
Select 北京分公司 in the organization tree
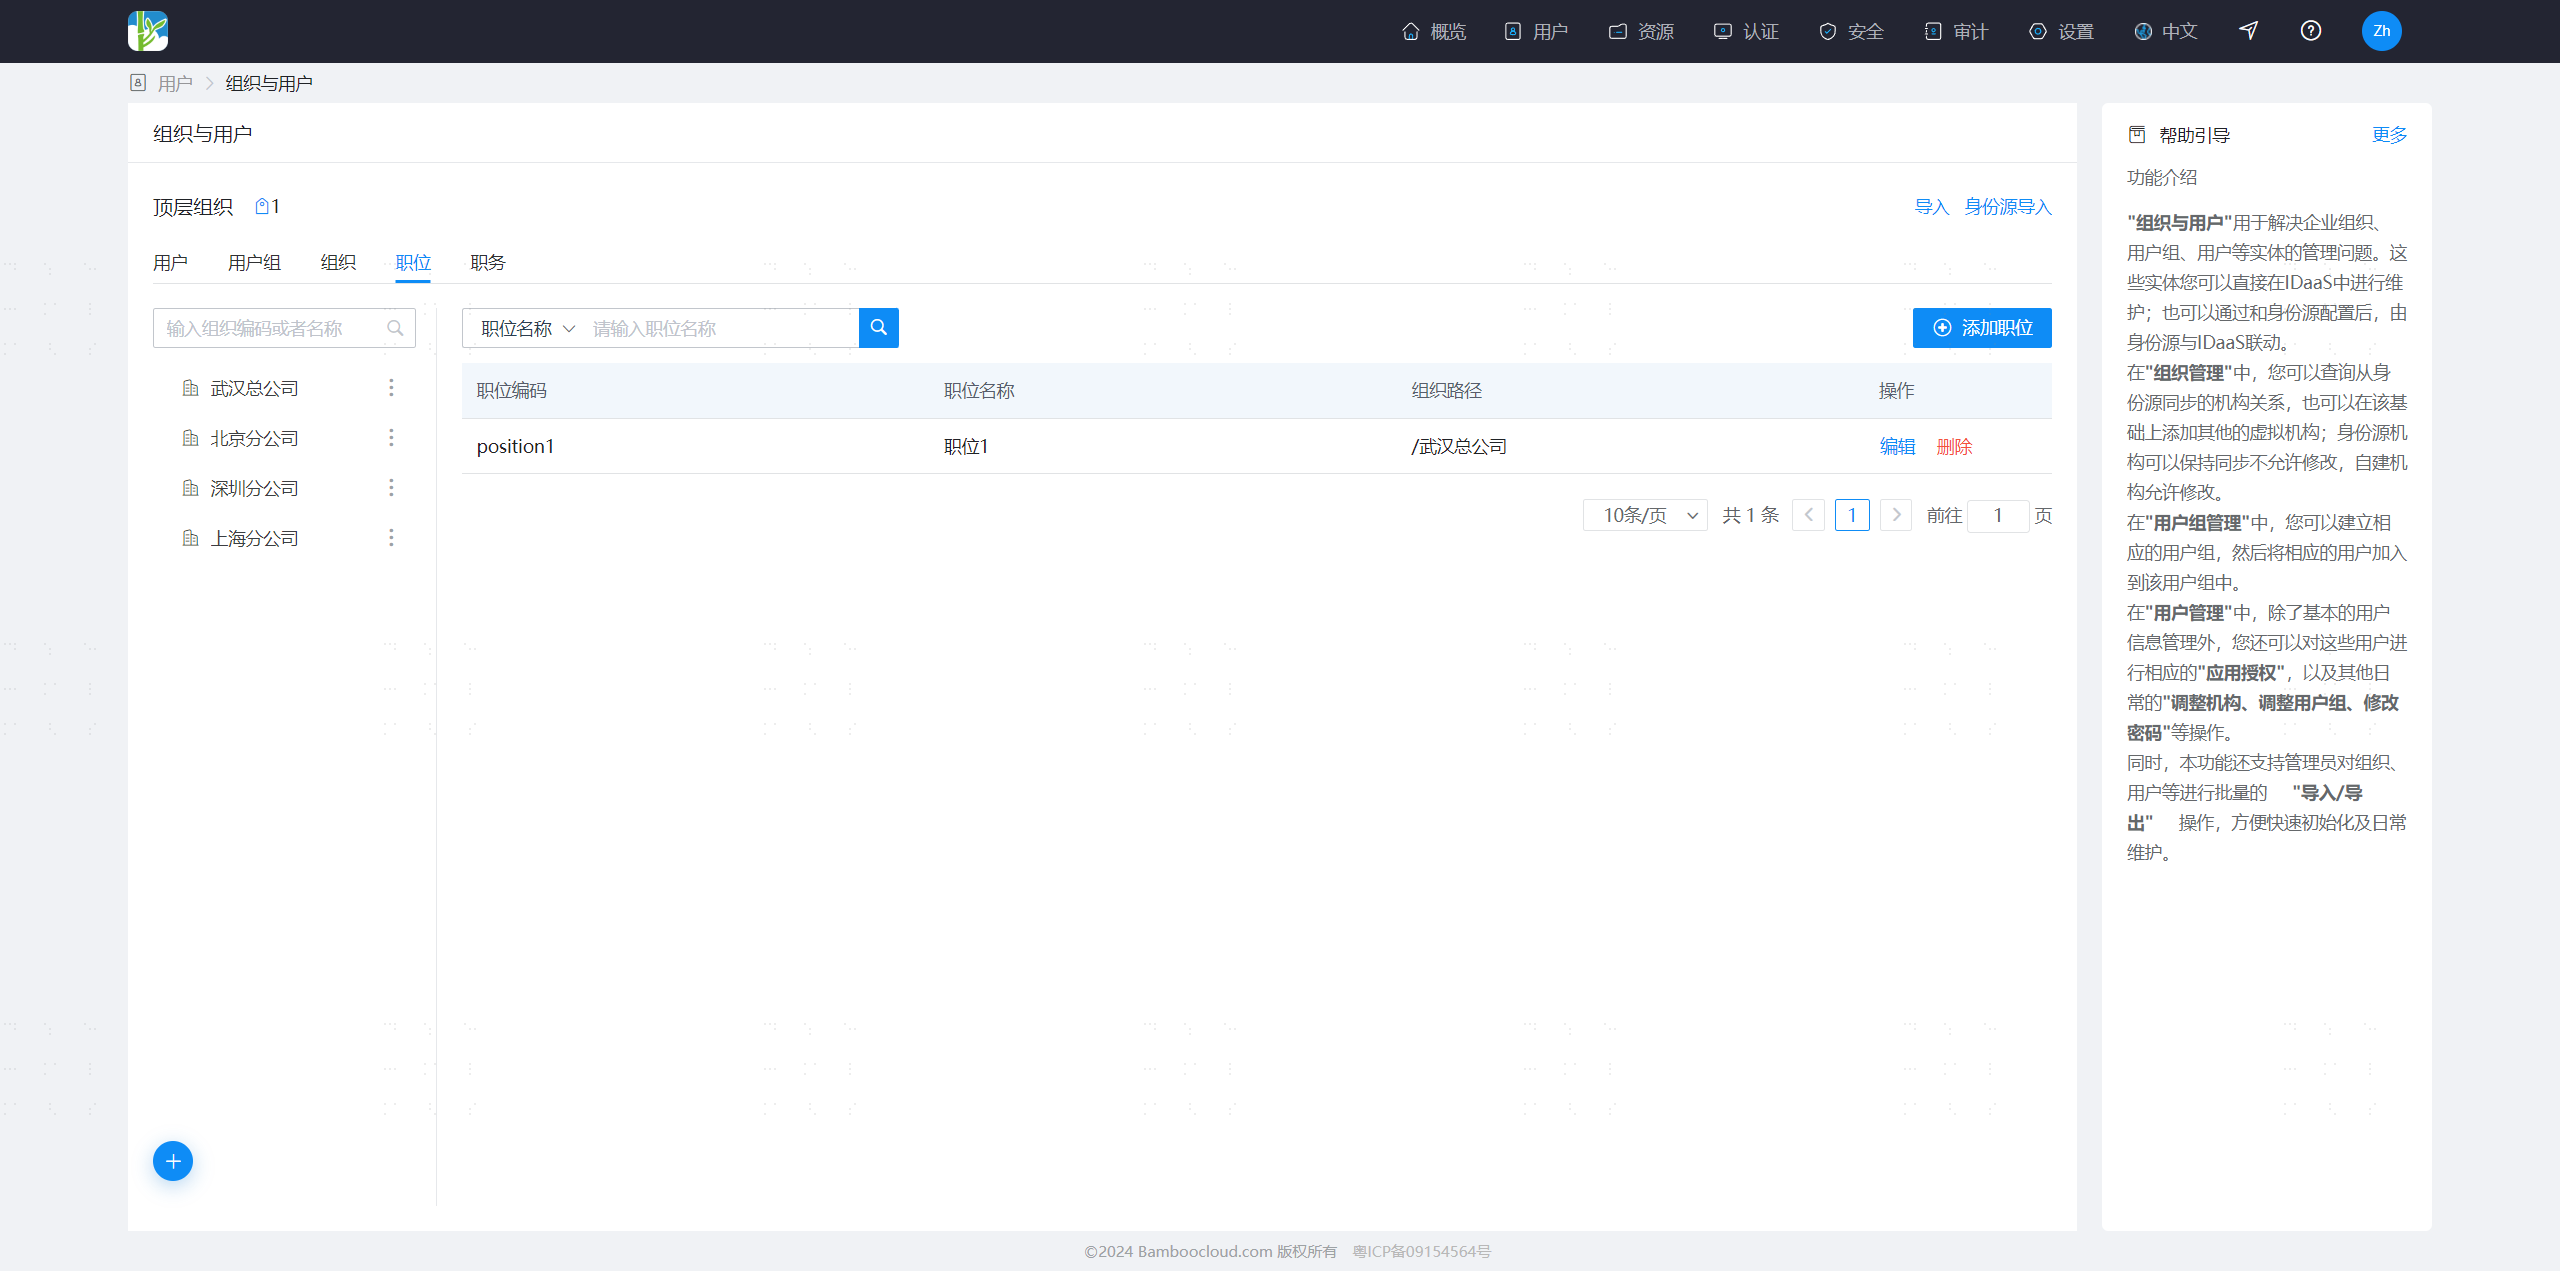254,438
